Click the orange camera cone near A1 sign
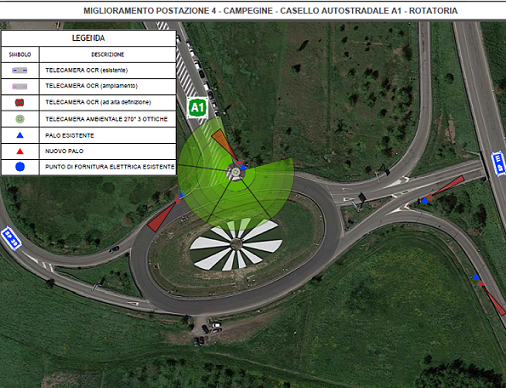Screen dimensions: 506x388 [223, 143]
